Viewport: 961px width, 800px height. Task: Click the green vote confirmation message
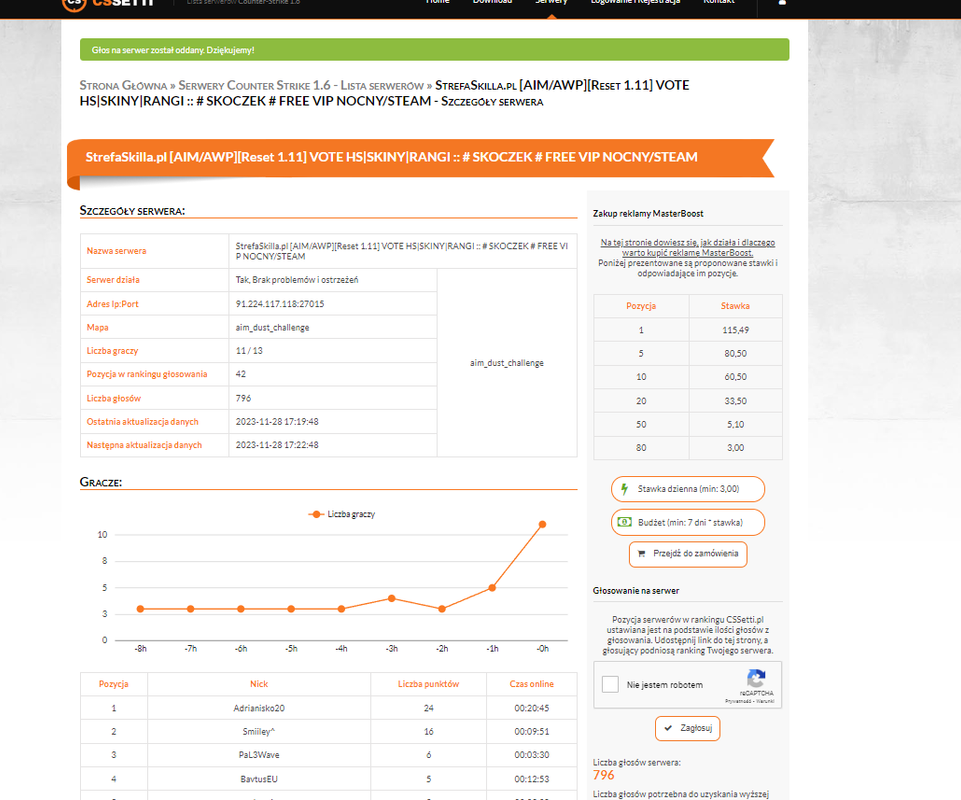click(435, 50)
